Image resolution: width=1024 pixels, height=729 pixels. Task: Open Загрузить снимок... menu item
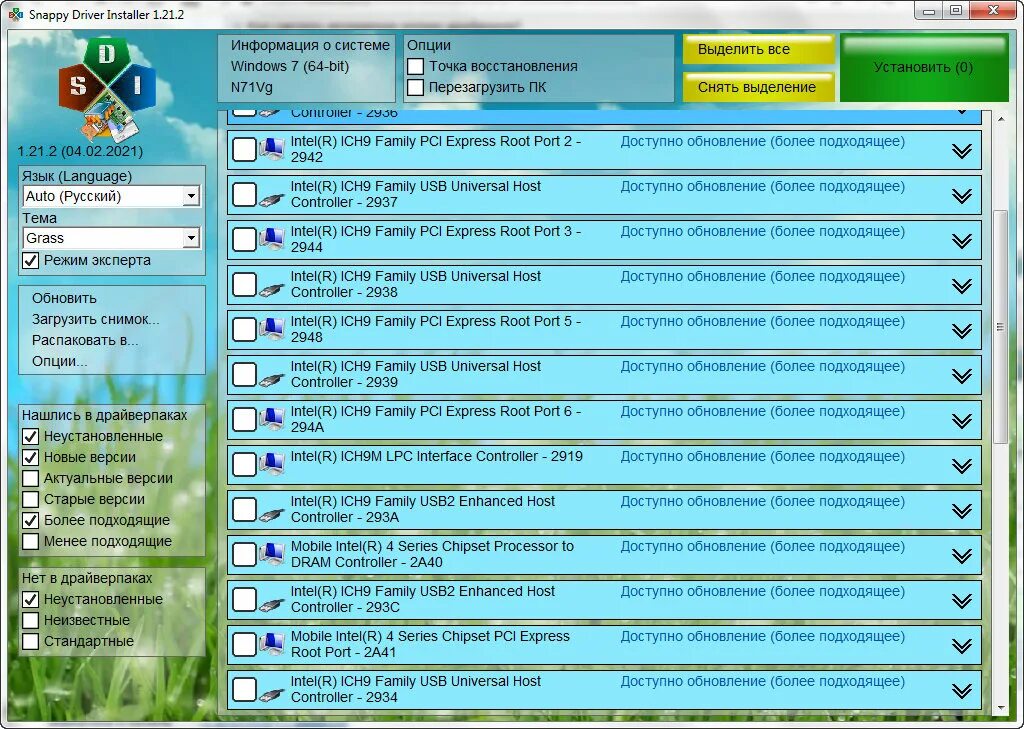(x=95, y=319)
